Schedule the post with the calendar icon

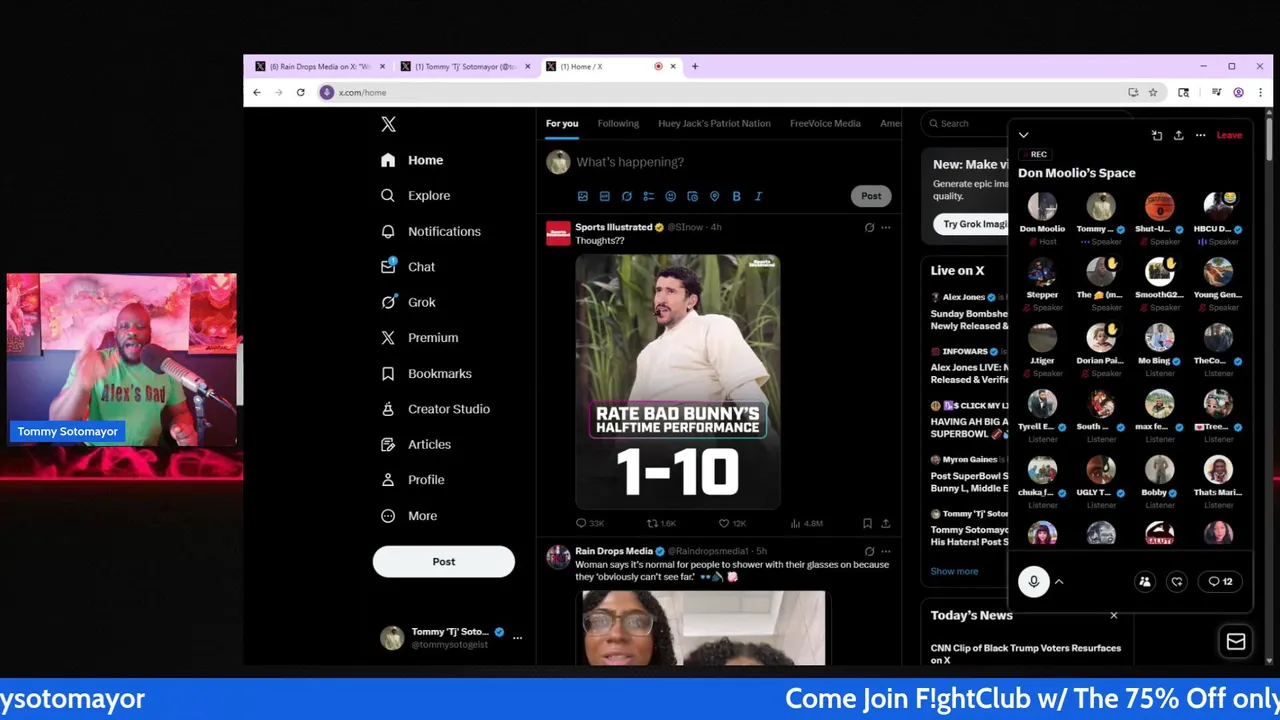pos(692,196)
